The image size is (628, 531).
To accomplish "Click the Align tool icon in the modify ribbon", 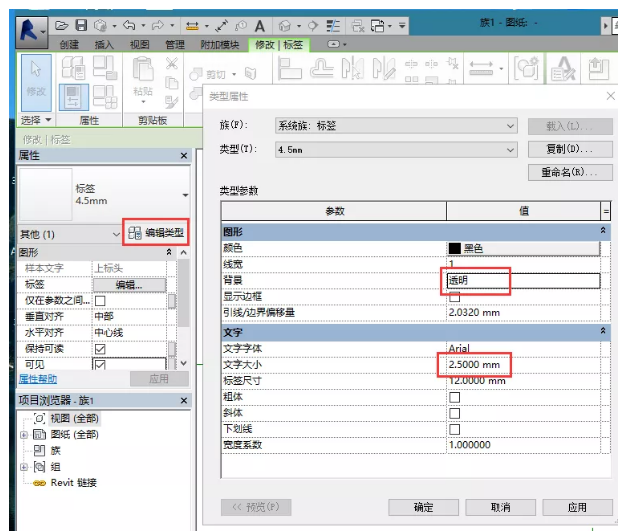I will [x=290, y=68].
